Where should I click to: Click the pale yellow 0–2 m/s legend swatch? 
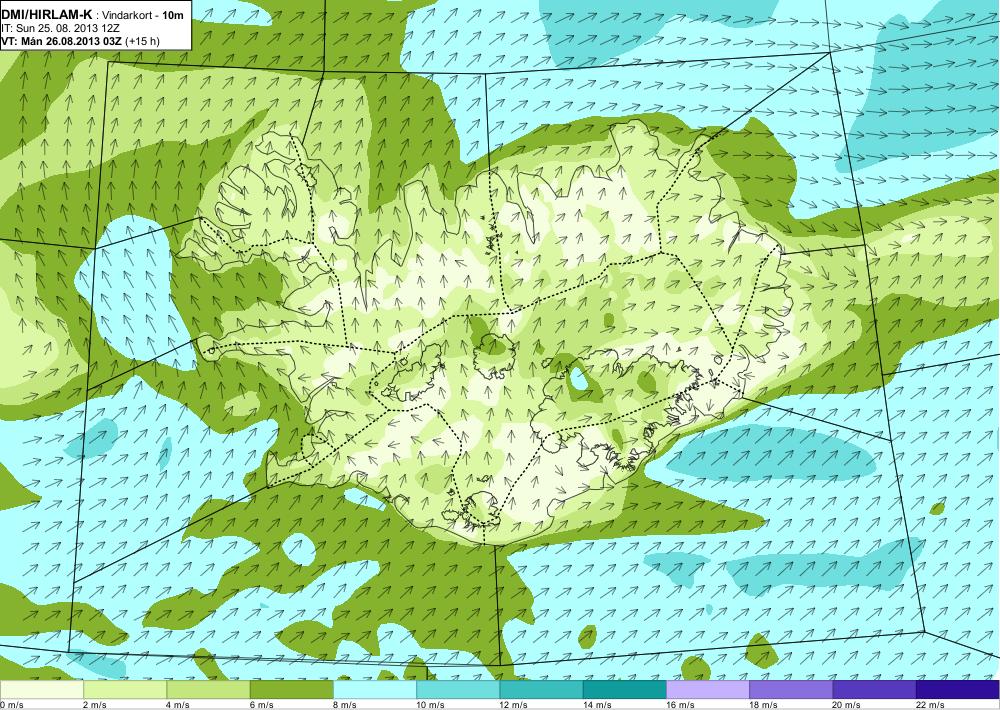pyautogui.click(x=41, y=690)
